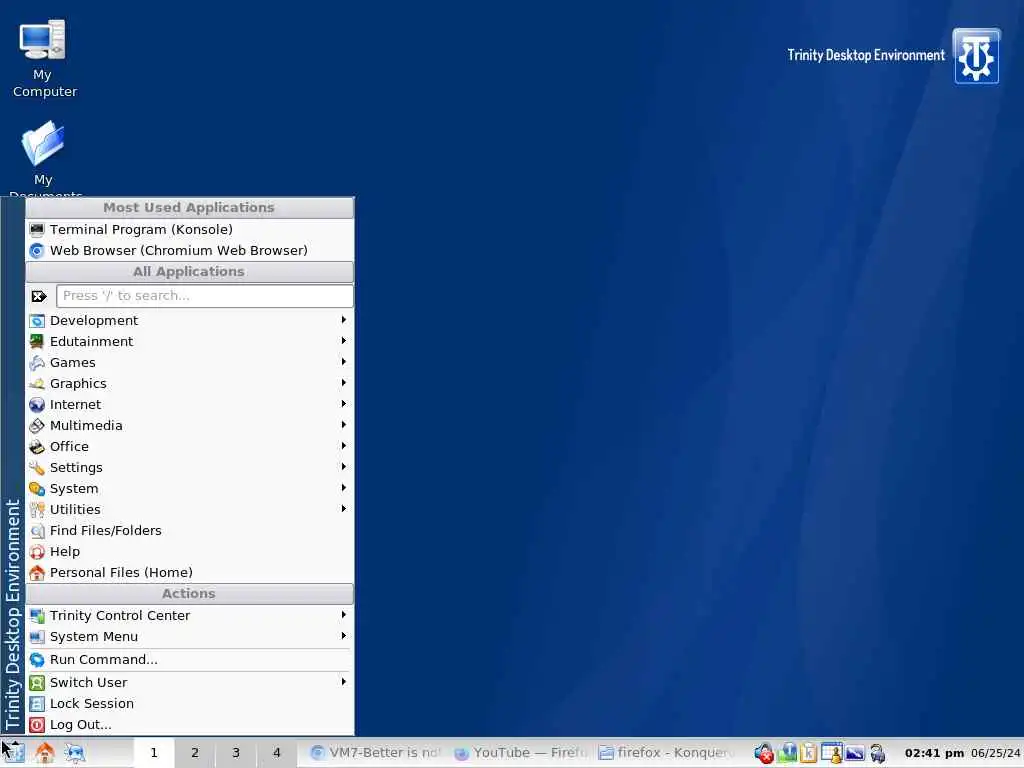Activate the VM7-Better taskbar window

coord(377,752)
